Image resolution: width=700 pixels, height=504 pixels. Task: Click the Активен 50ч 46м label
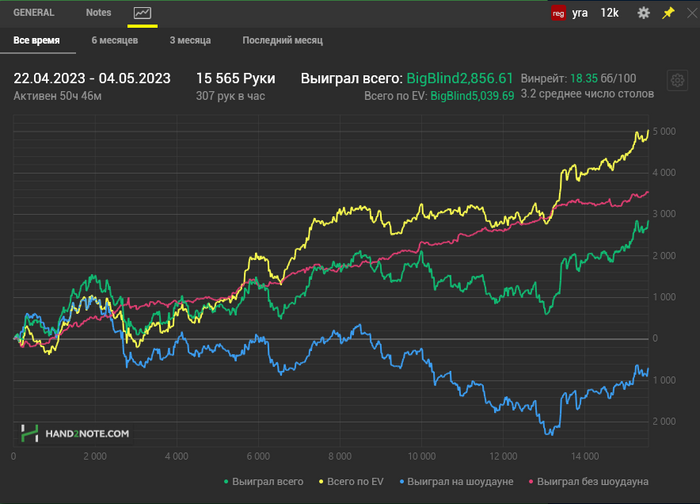pyautogui.click(x=58, y=96)
